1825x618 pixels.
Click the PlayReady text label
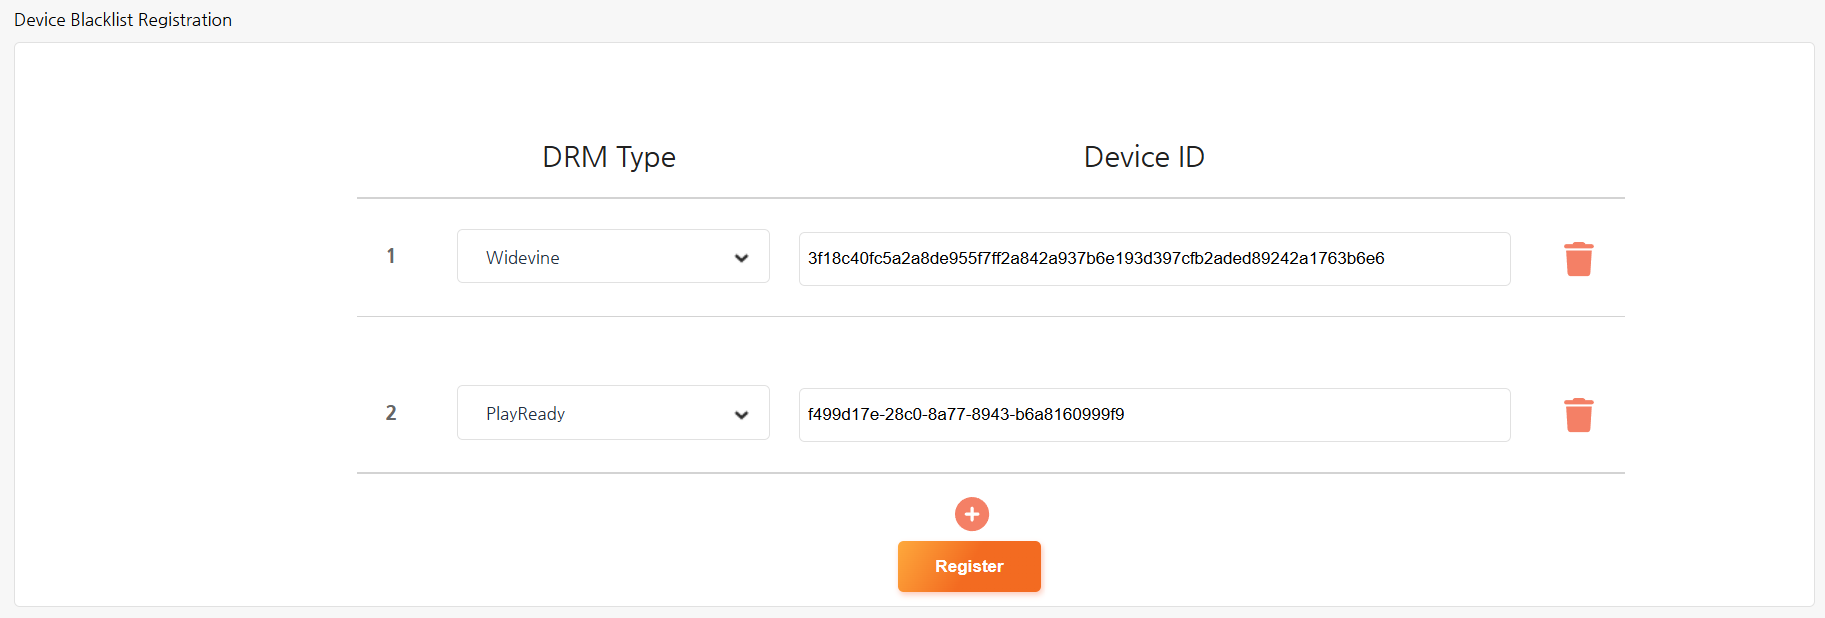[525, 414]
